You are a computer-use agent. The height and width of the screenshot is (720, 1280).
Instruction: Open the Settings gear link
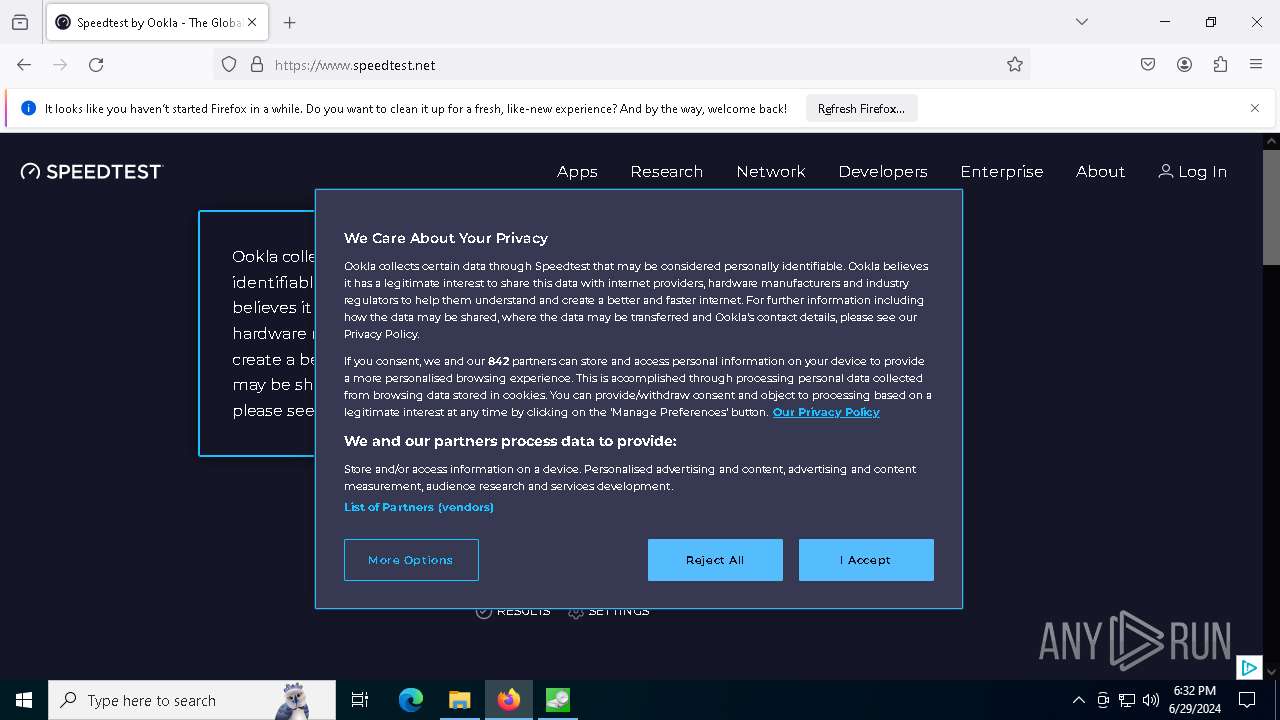click(x=608, y=611)
